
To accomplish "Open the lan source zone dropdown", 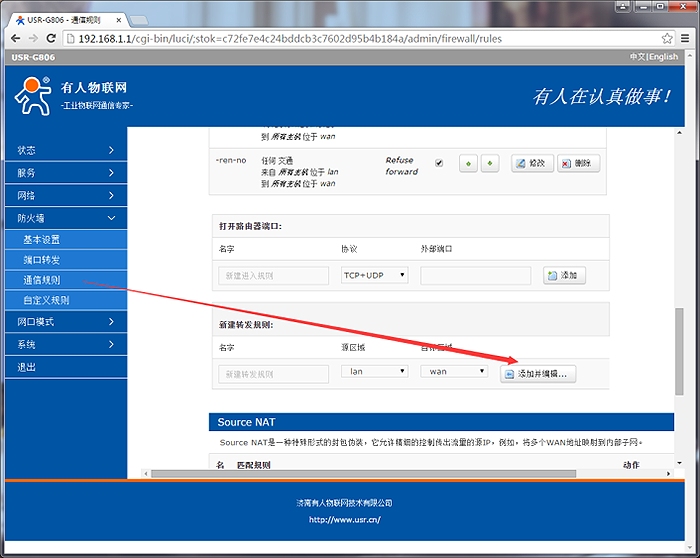I will point(374,371).
